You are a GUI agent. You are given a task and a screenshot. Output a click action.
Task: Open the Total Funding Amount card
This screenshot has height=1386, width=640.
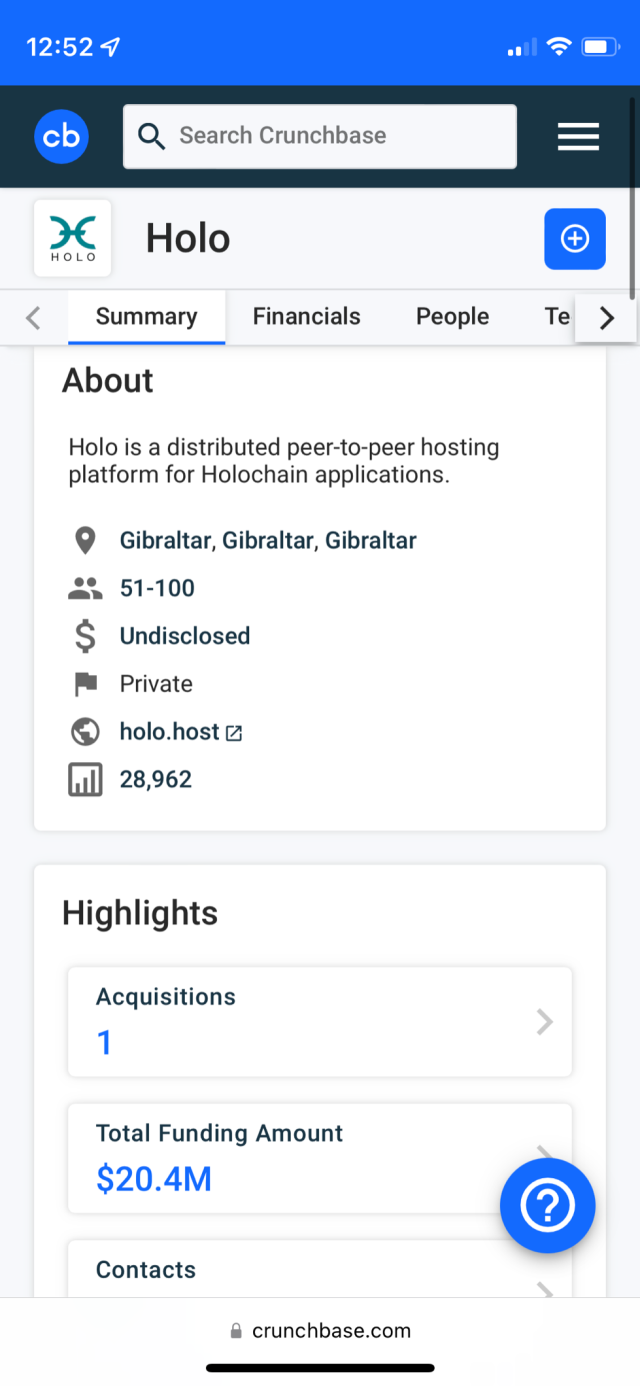tap(320, 1158)
